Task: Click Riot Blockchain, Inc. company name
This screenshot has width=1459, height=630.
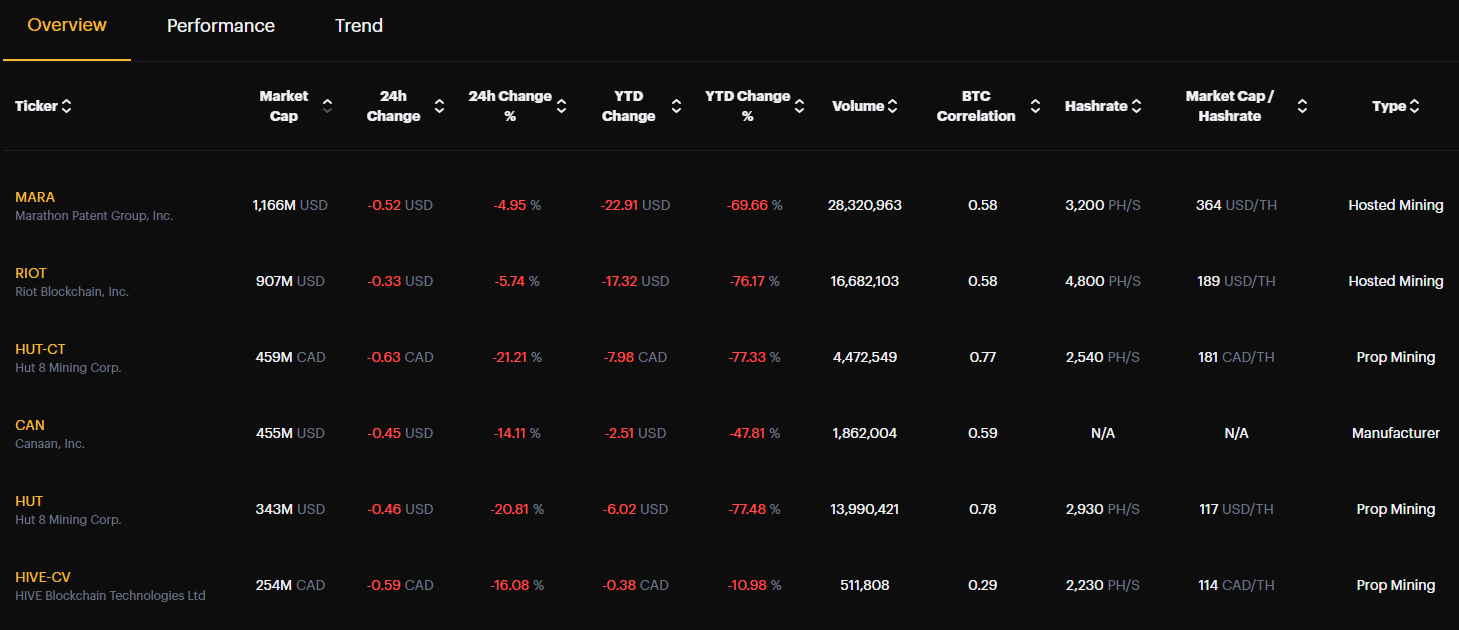Action: (72, 292)
